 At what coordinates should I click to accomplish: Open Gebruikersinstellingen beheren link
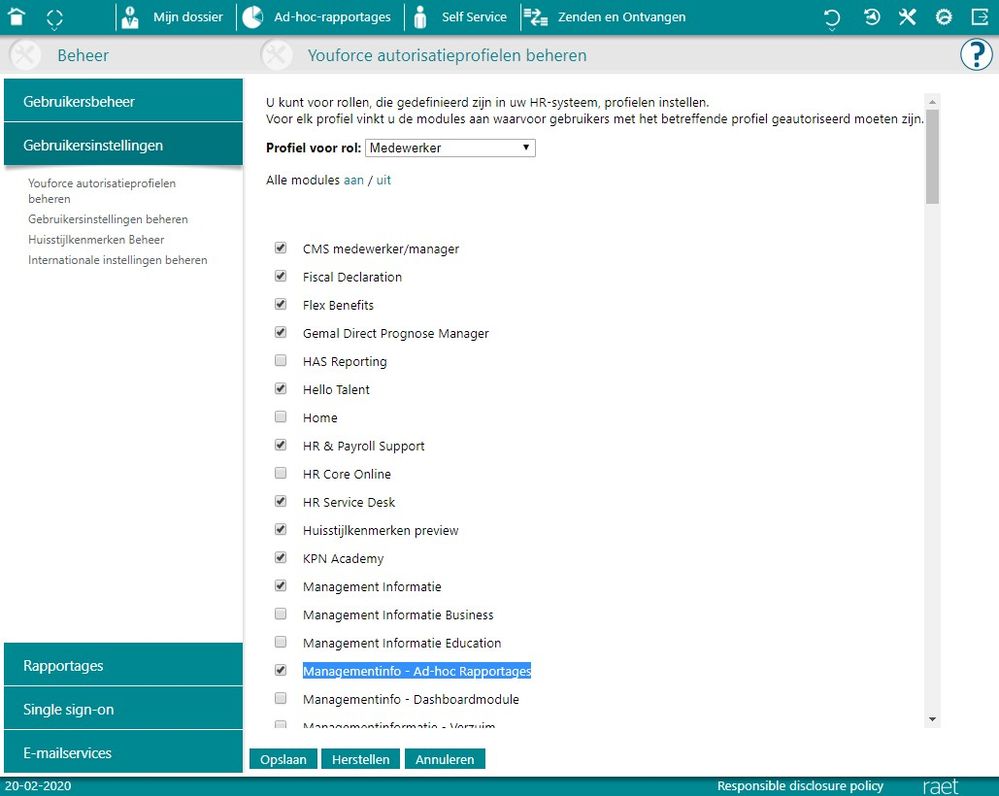click(x=108, y=219)
